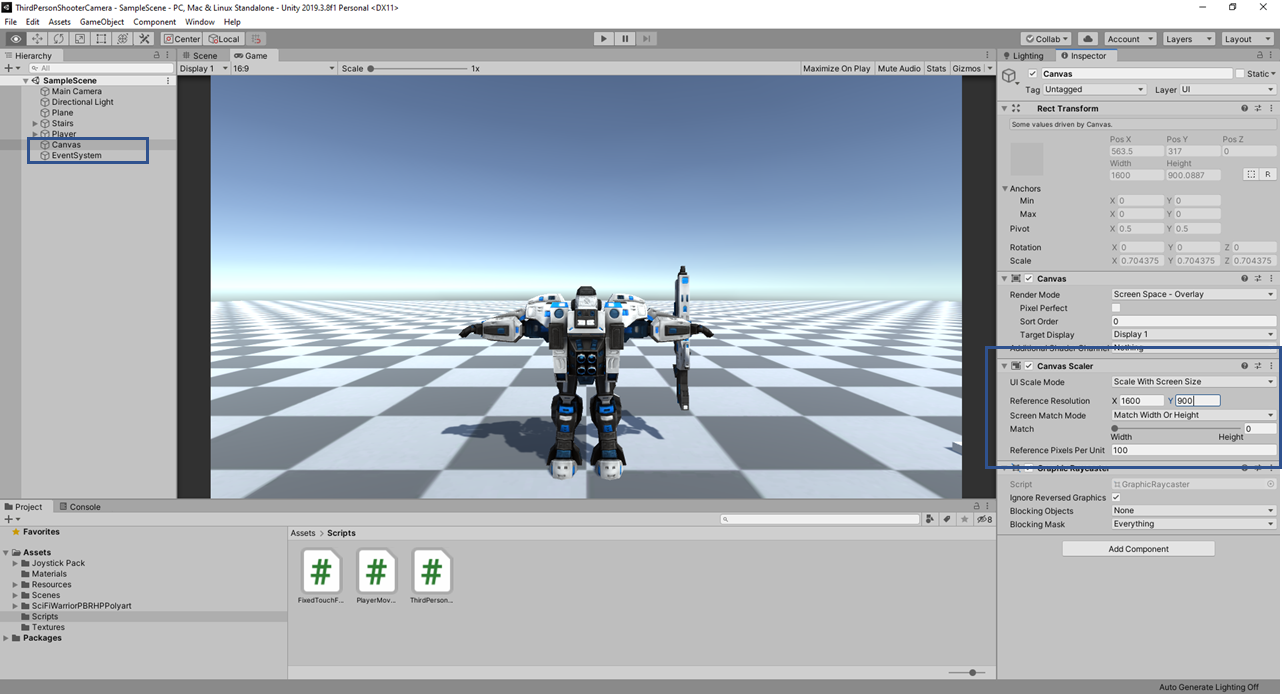Click the Play button

[x=603, y=39]
